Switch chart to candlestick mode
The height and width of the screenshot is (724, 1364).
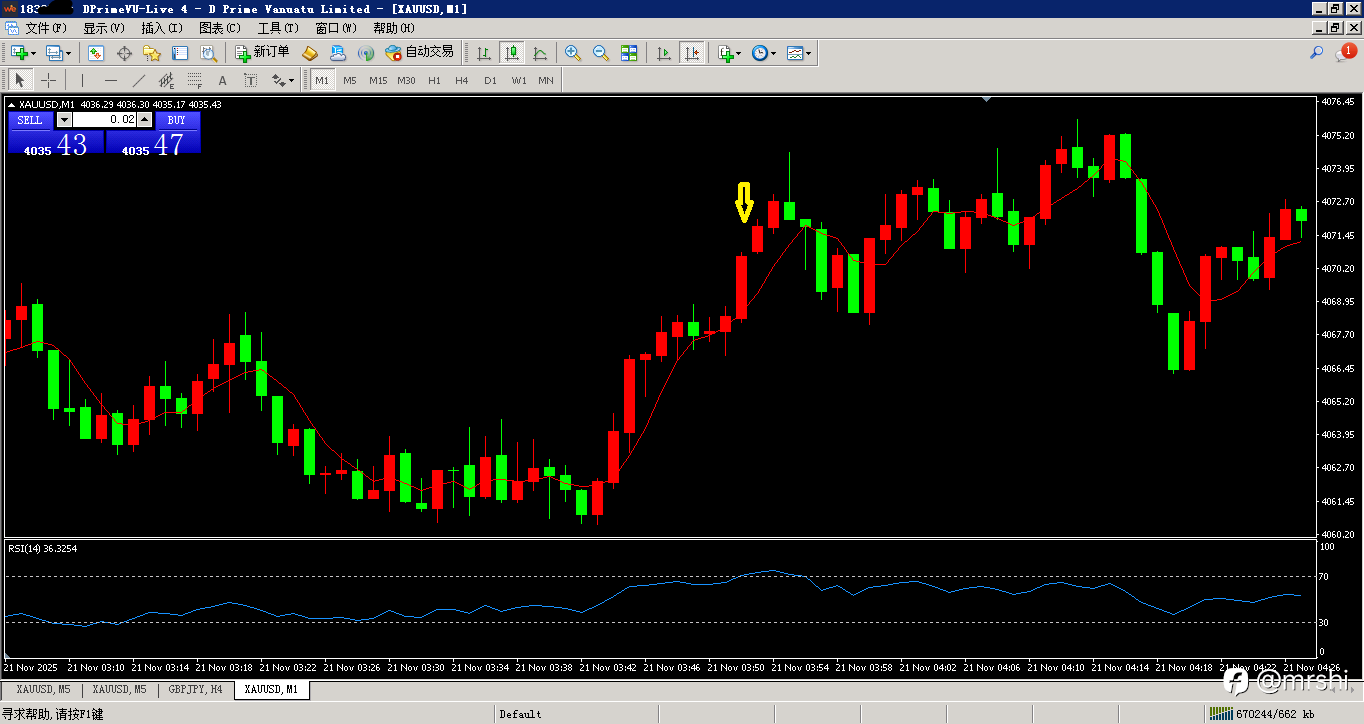[x=512, y=52]
